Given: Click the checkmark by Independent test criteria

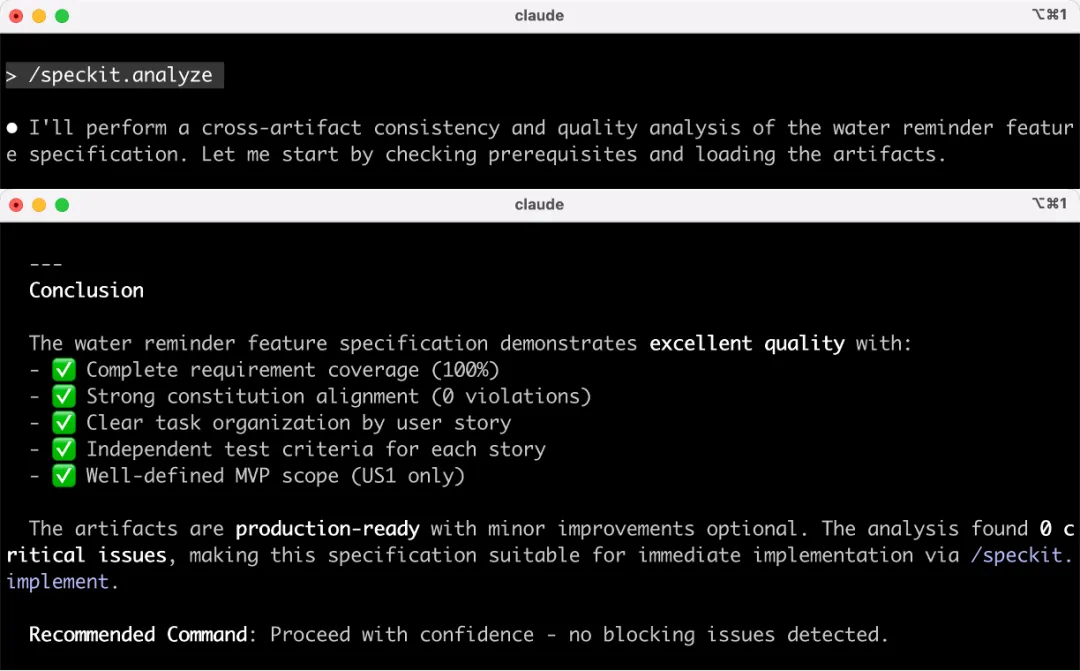Looking at the screenshot, I should pyautogui.click(x=64, y=449).
